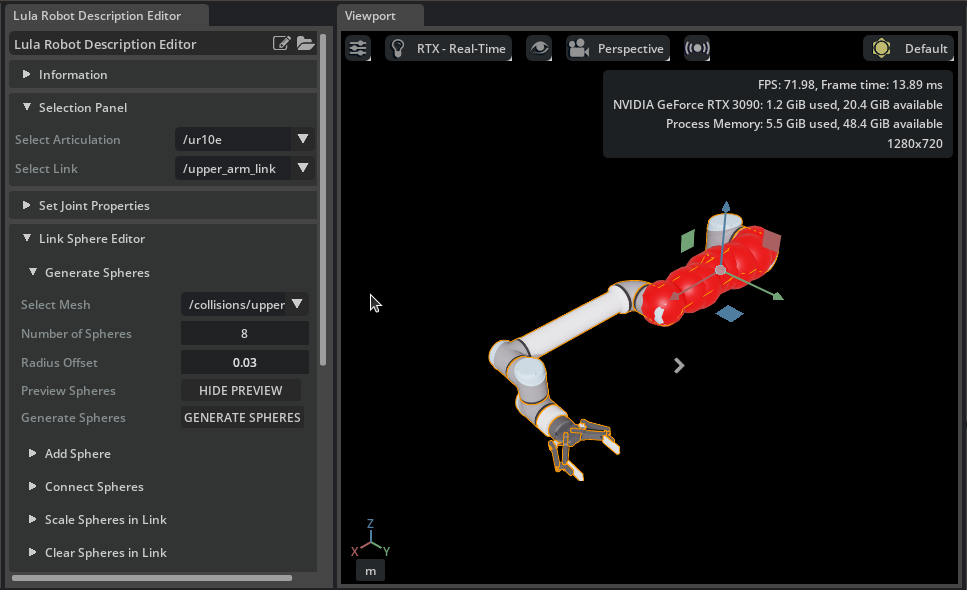This screenshot has width=967, height=590.
Task: Open the RTX - Real-Time renderer menu
Action: click(x=448, y=47)
